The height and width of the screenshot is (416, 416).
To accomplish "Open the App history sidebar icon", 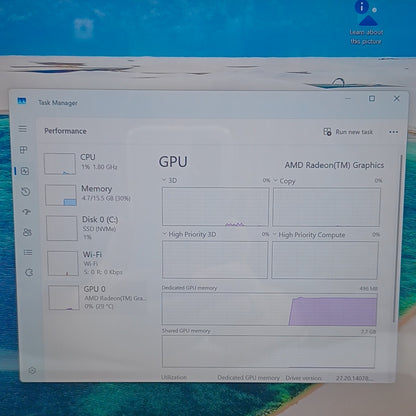I will (x=26, y=192).
